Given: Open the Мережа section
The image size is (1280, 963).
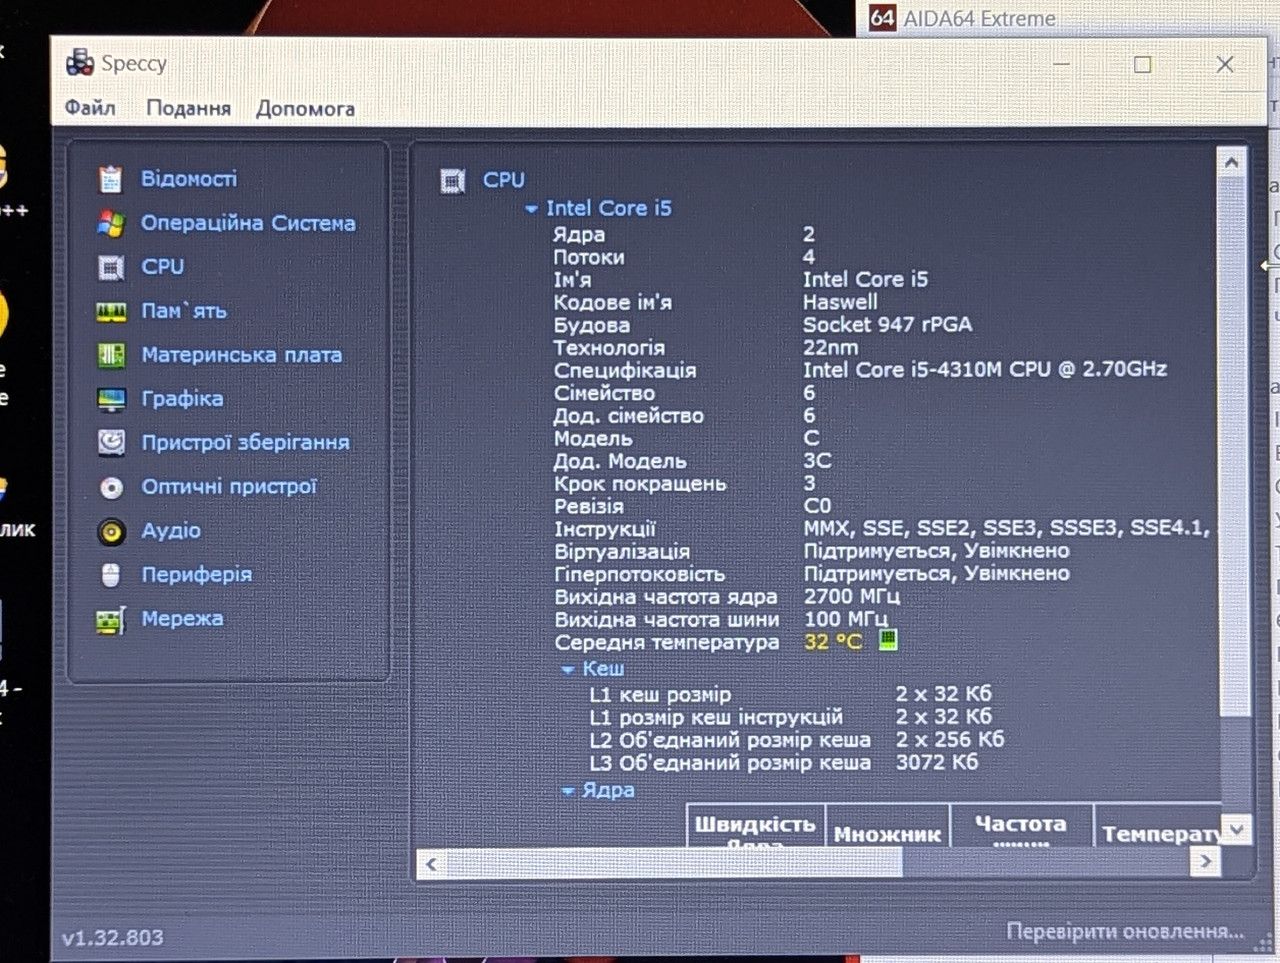Looking at the screenshot, I should coord(182,619).
